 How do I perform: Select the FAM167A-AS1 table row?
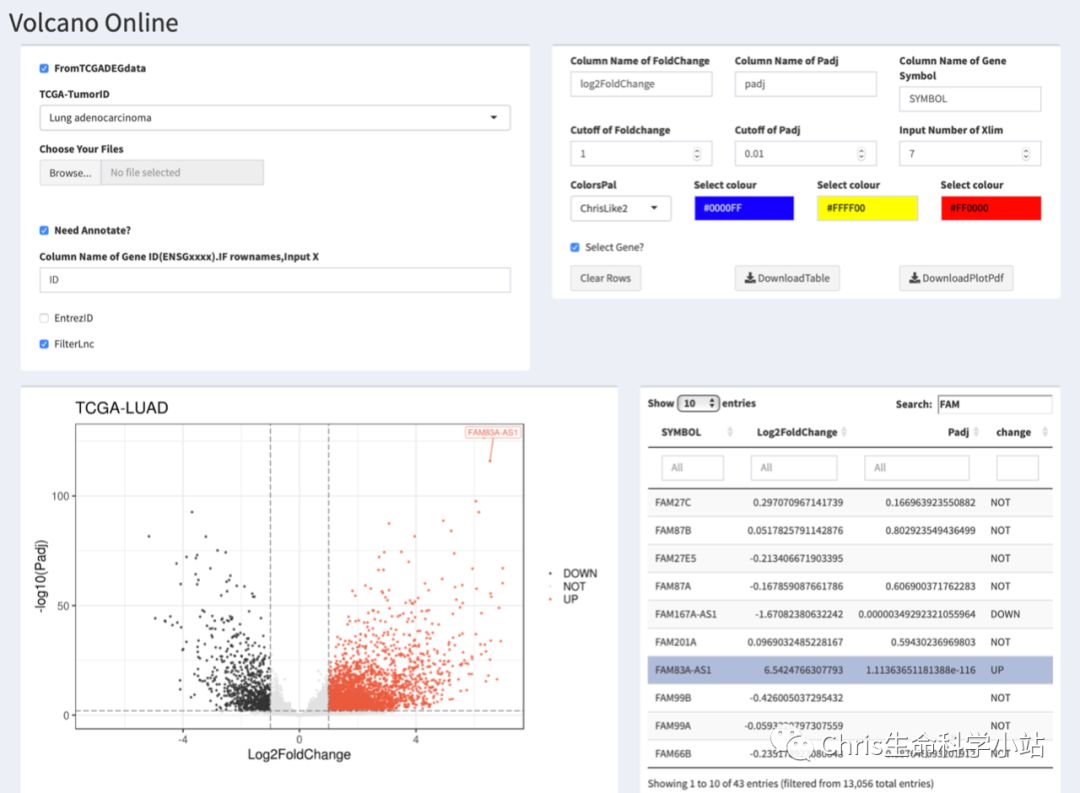pos(850,614)
